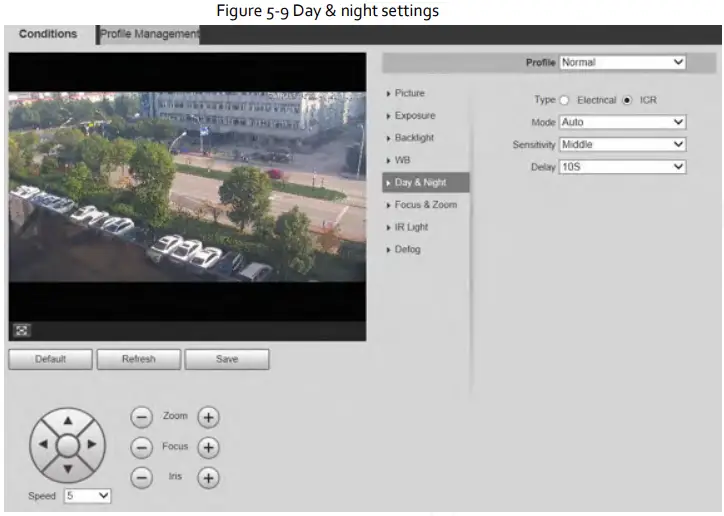724x516 pixels.
Task: Select Electrical type radio button
Action: click(x=564, y=100)
